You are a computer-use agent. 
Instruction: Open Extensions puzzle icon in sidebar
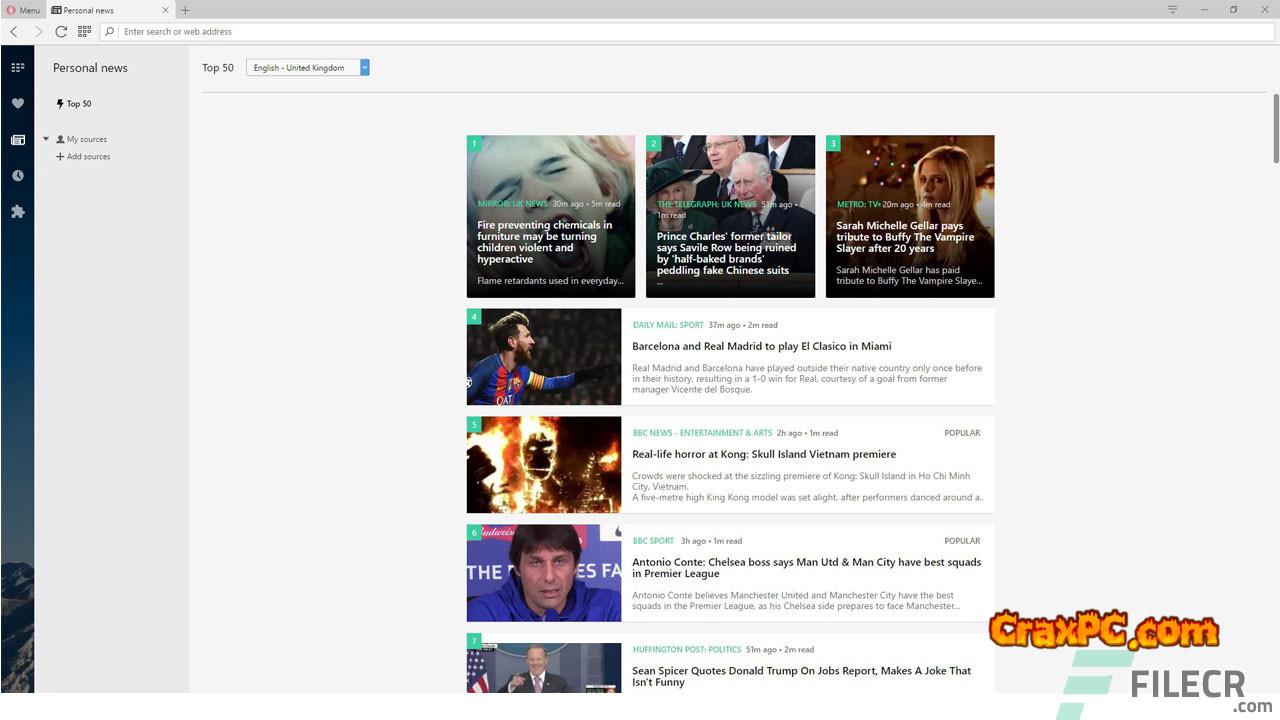click(x=17, y=212)
